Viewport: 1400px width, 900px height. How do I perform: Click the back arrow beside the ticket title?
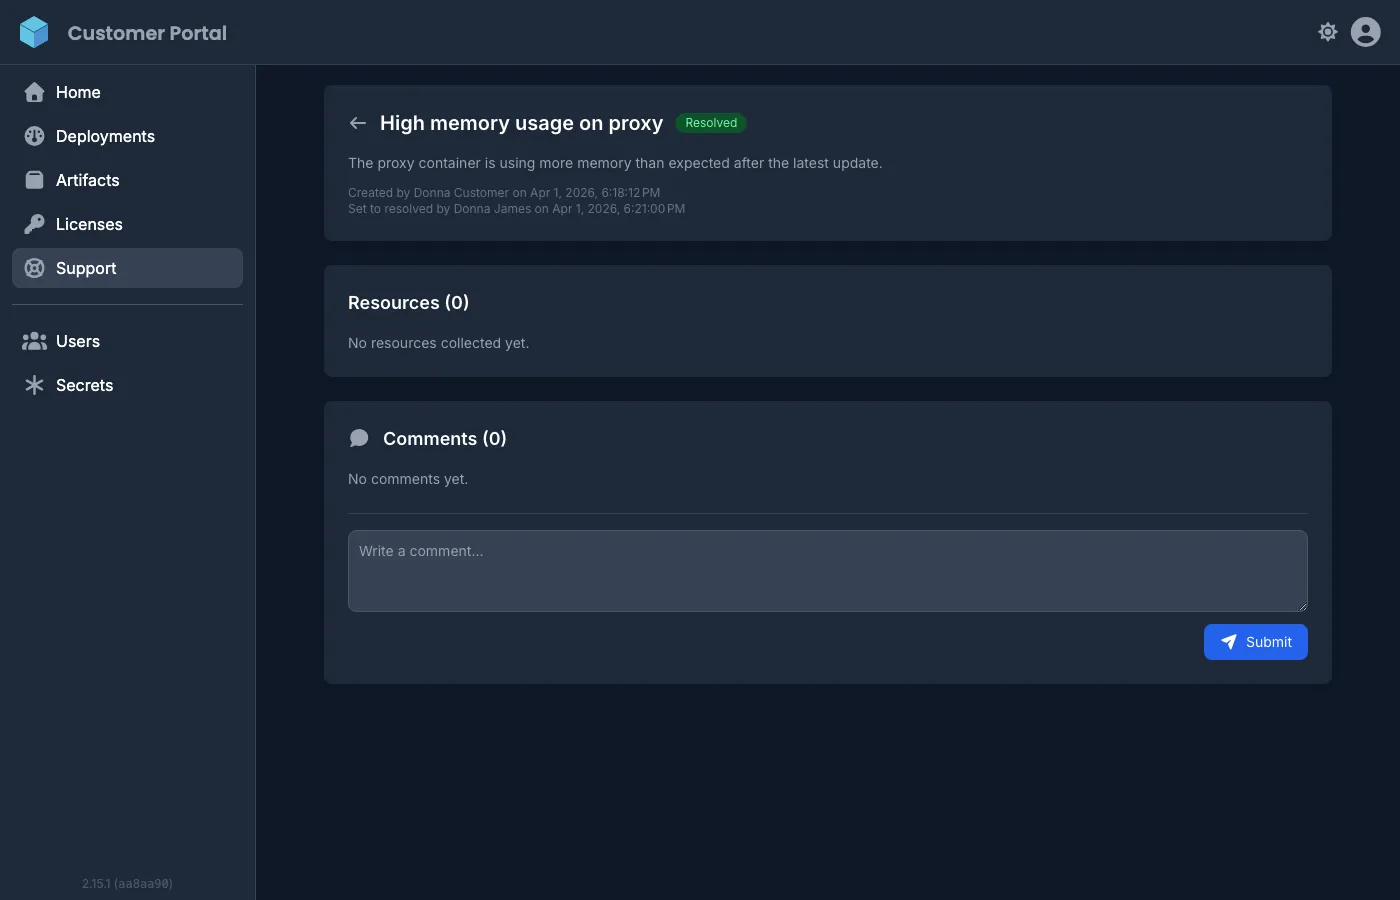[357, 122]
